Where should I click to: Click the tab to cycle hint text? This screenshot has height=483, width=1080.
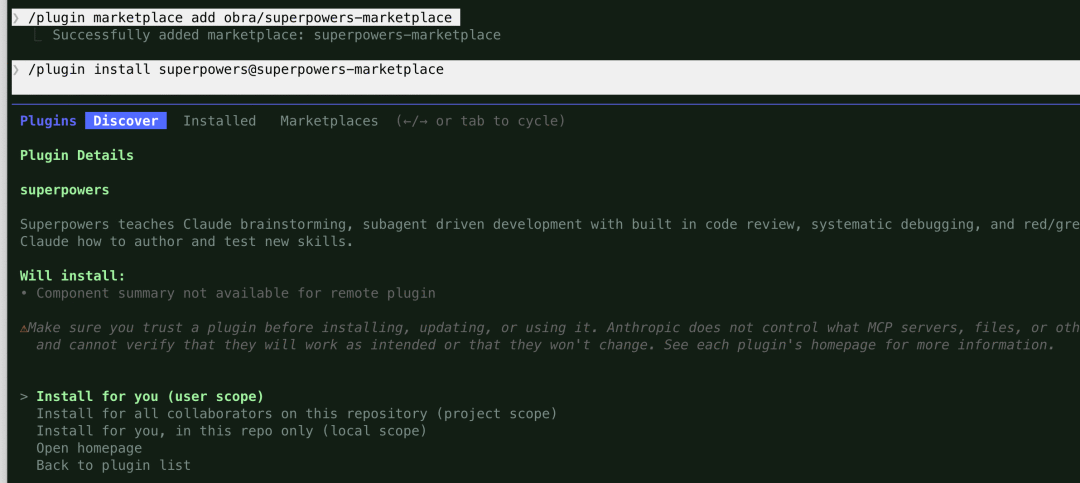[x=481, y=121]
